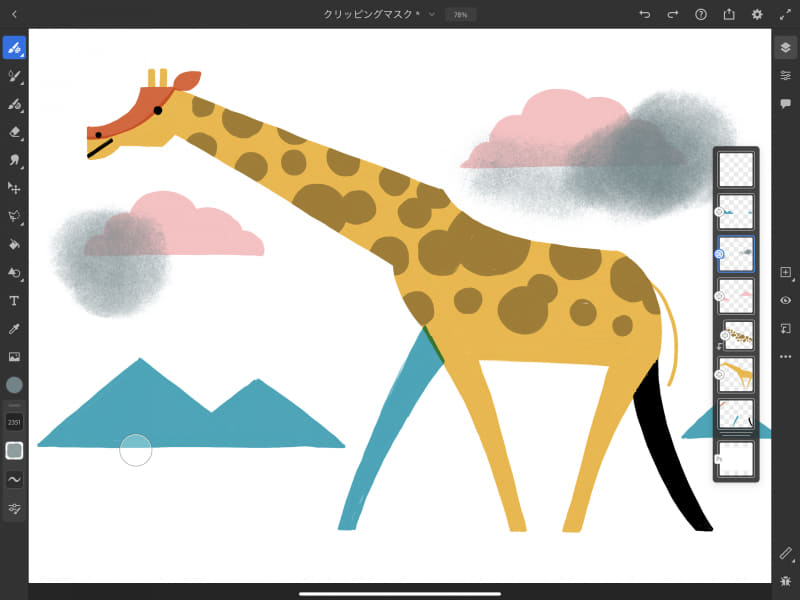Toggle visibility of the selected layer
The height and width of the screenshot is (600, 800).
pos(786,301)
